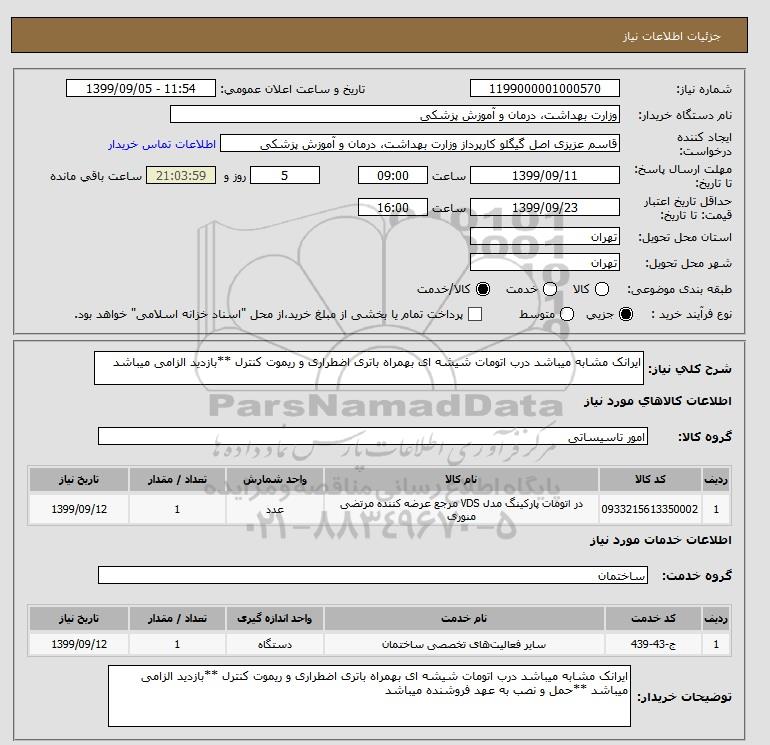Click the need number field 1199000001000570
This screenshot has height=745, width=770.
[545, 88]
